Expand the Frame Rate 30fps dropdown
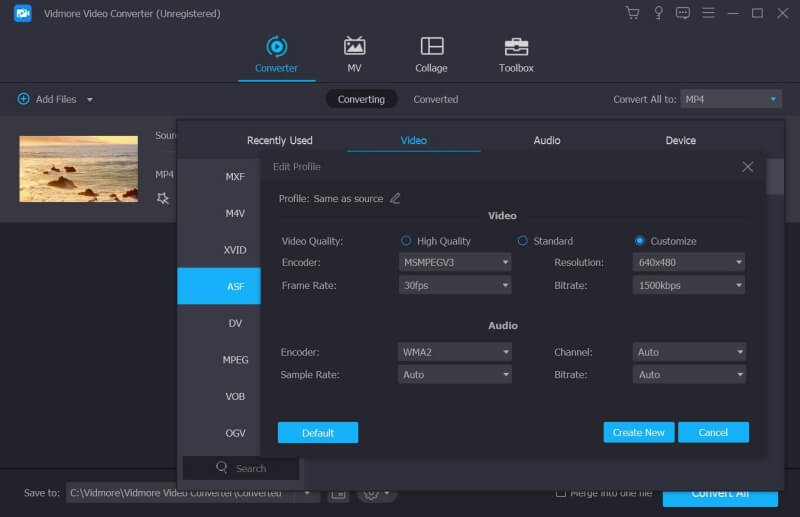 click(455, 285)
